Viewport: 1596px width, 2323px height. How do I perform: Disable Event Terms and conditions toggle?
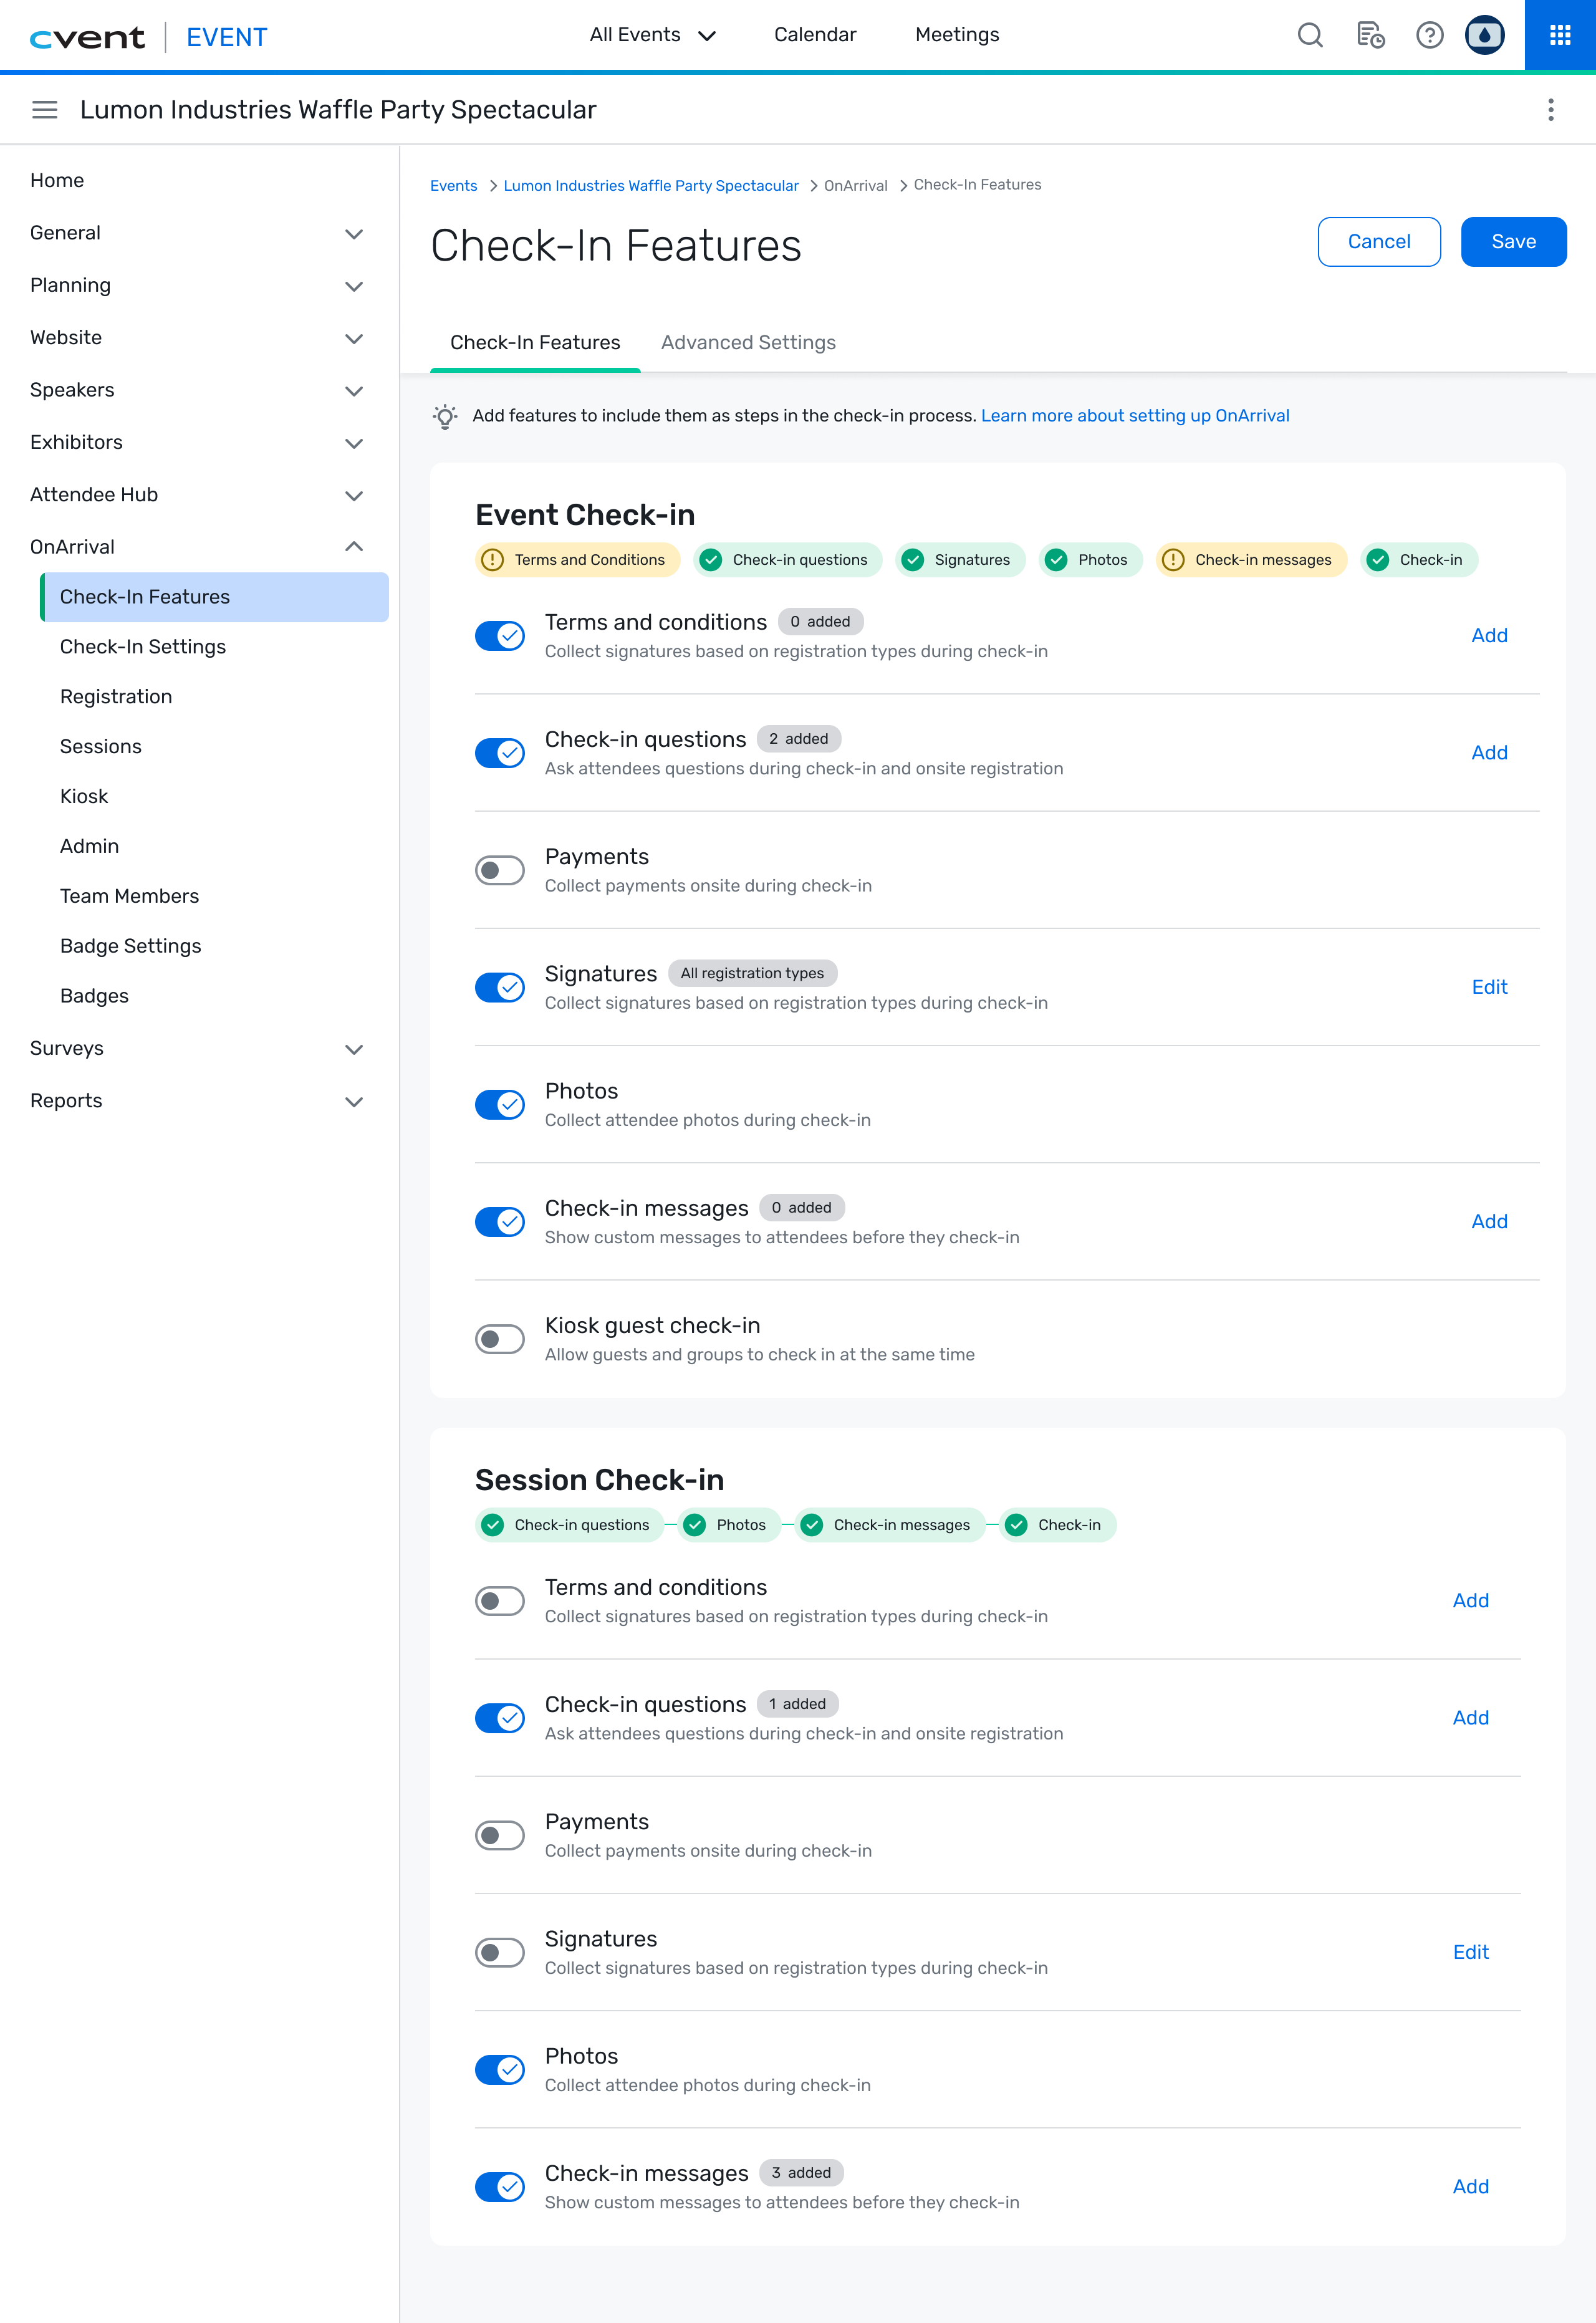(500, 636)
